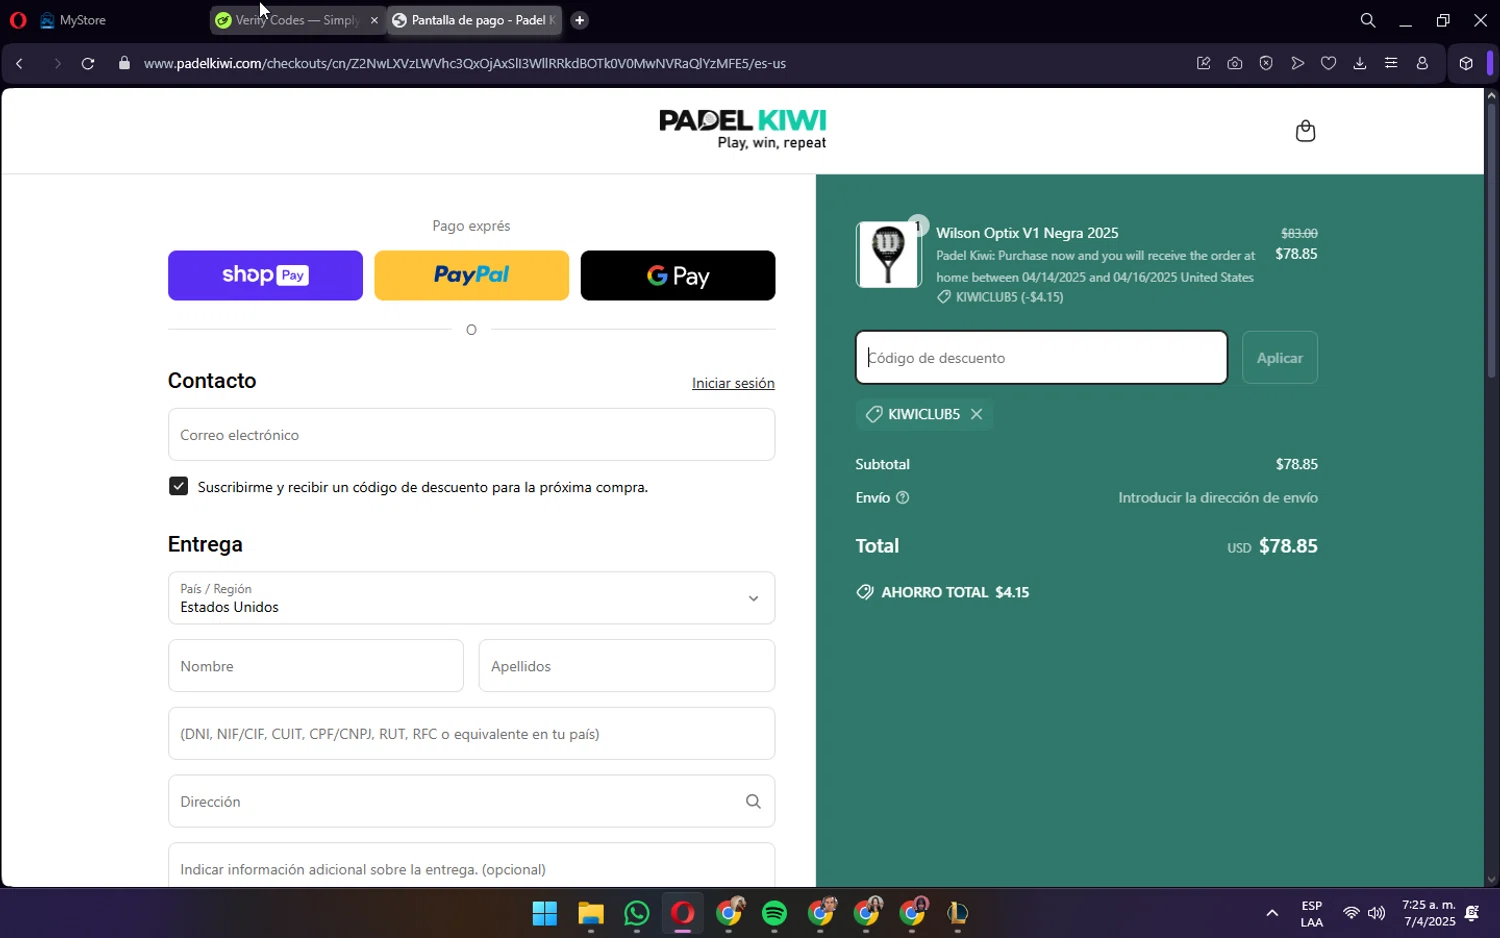The image size is (1500, 938).
Task: Open the Wi-Fi network settings icon
Action: [1351, 913]
